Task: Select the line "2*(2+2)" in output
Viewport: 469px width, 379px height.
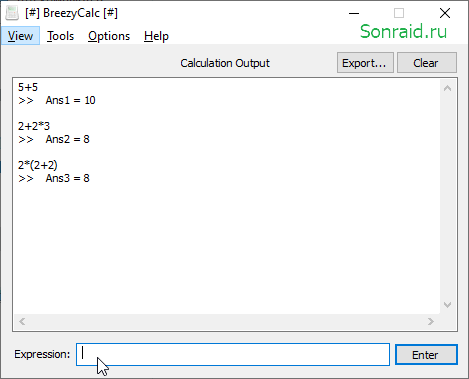Action: click(x=38, y=165)
